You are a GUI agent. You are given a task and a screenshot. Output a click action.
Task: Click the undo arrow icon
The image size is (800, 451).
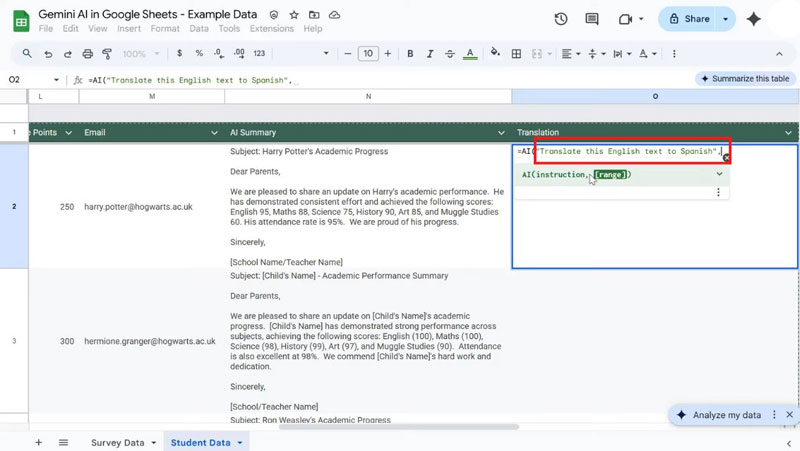click(x=48, y=53)
